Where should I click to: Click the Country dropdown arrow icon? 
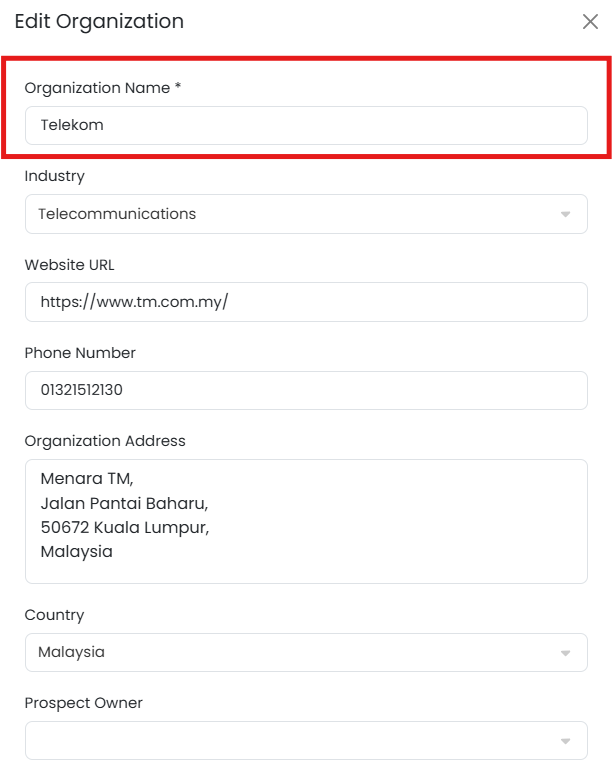coord(565,653)
